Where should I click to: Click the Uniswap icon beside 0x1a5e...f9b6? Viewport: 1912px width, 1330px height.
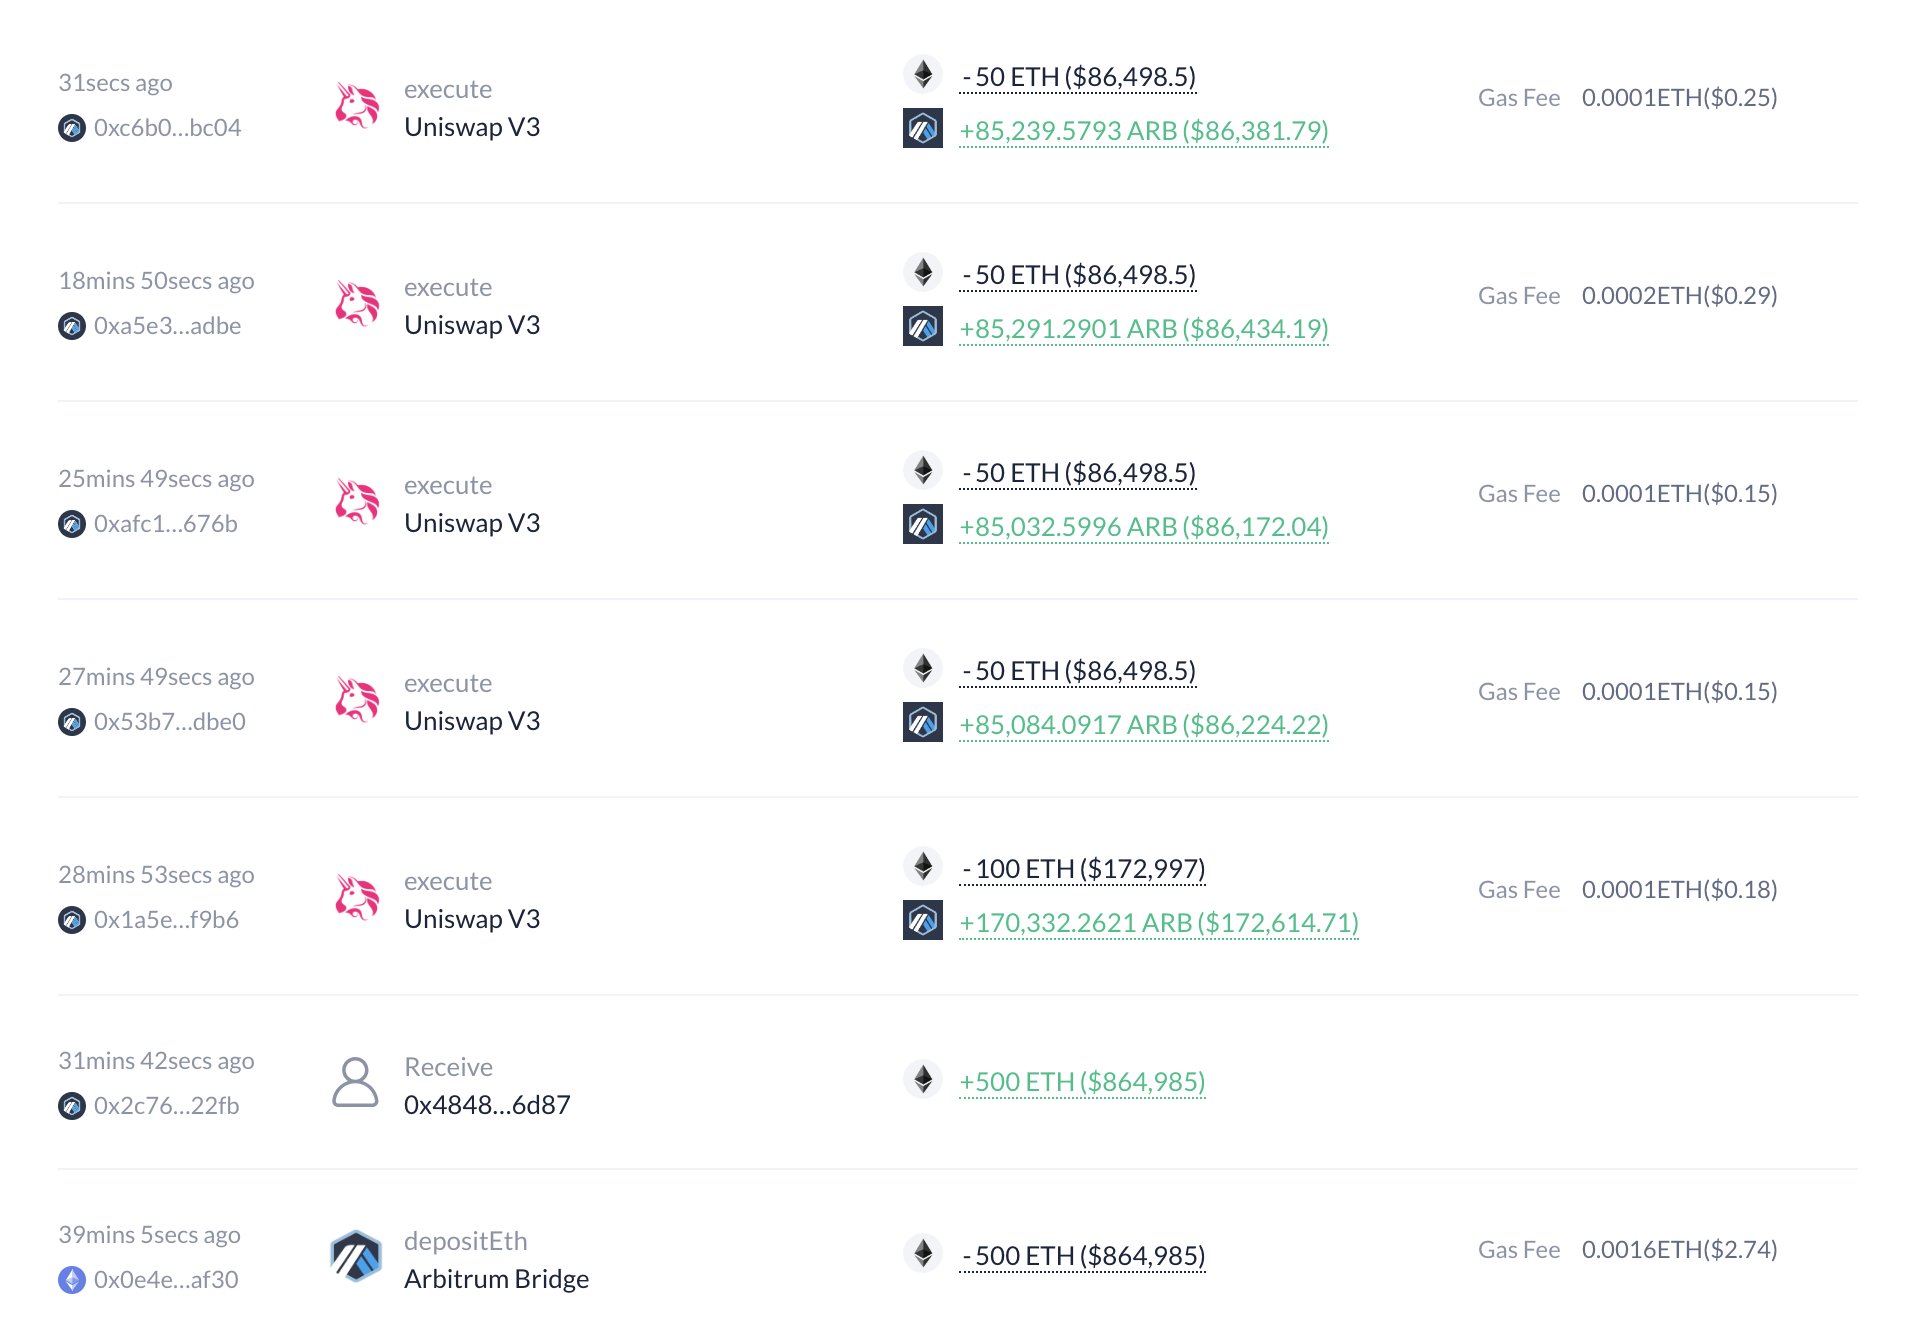(357, 898)
